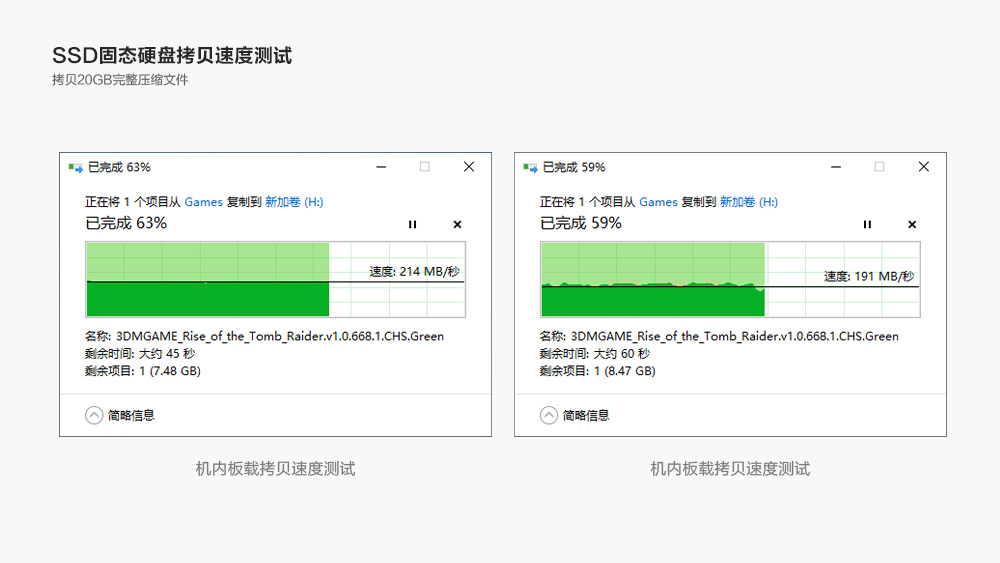Open the 新加卷 (H:) link in 63% dialog
The width and height of the screenshot is (1000, 563).
click(293, 202)
